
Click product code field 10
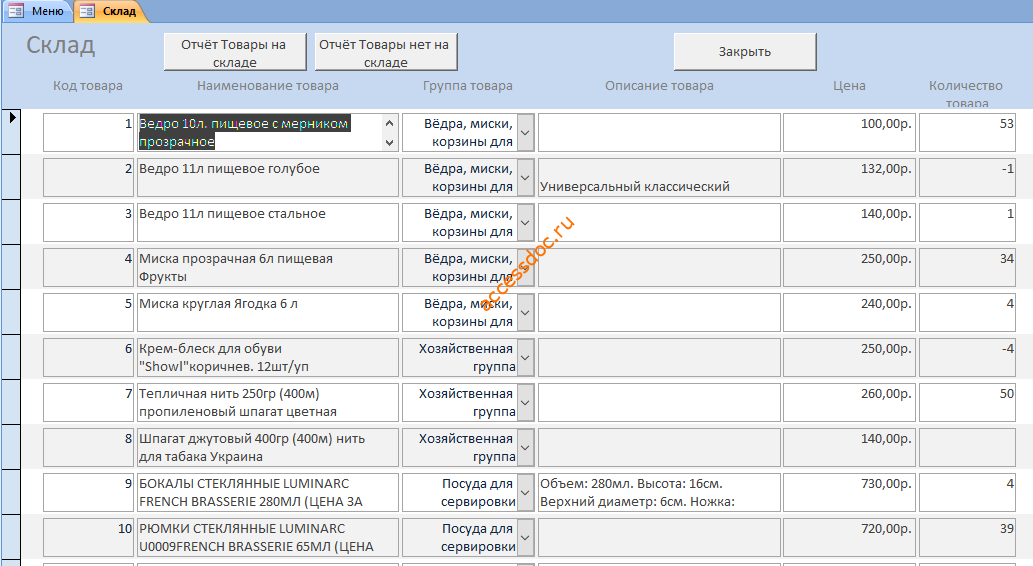[88, 537]
